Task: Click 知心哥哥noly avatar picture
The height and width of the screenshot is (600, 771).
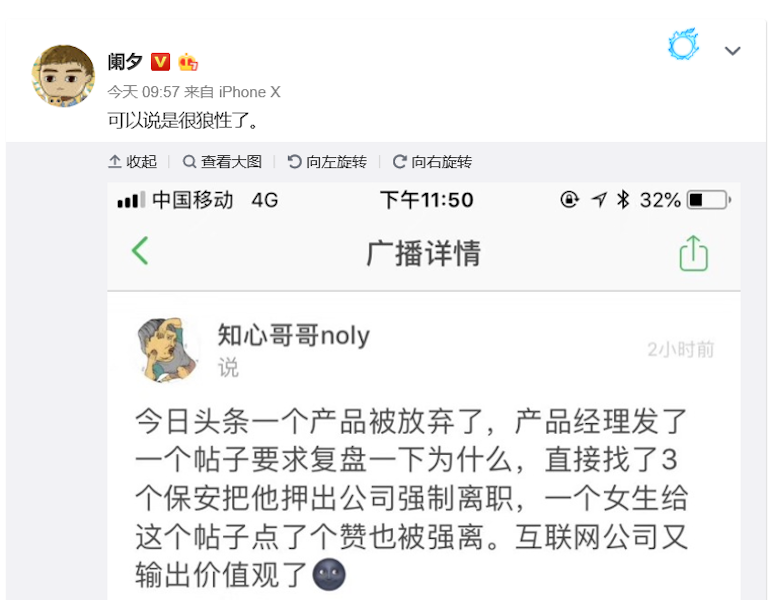Action: 167,350
